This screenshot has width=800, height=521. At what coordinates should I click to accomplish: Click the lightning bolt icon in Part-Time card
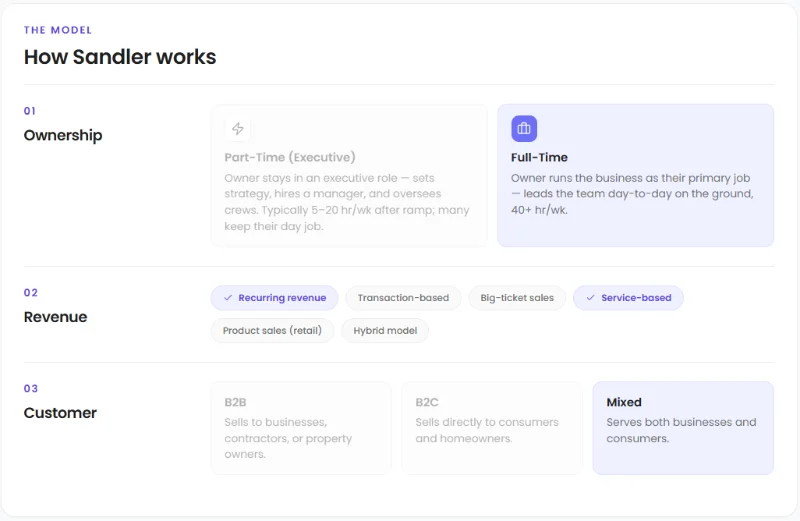[238, 129]
